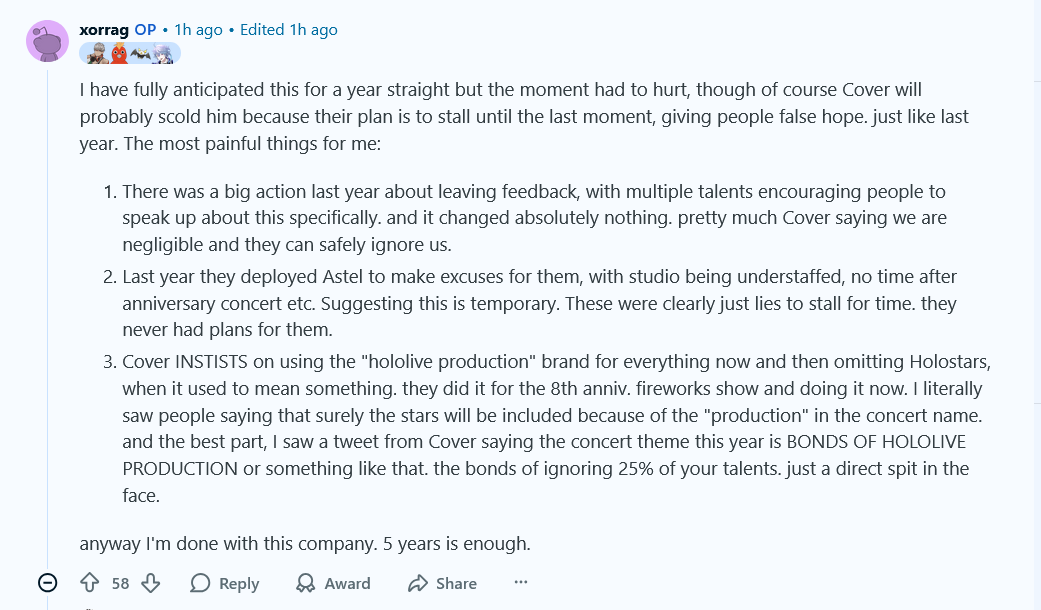Click the OP label next to username
Viewport: 1041px width, 610px height.
click(x=145, y=30)
